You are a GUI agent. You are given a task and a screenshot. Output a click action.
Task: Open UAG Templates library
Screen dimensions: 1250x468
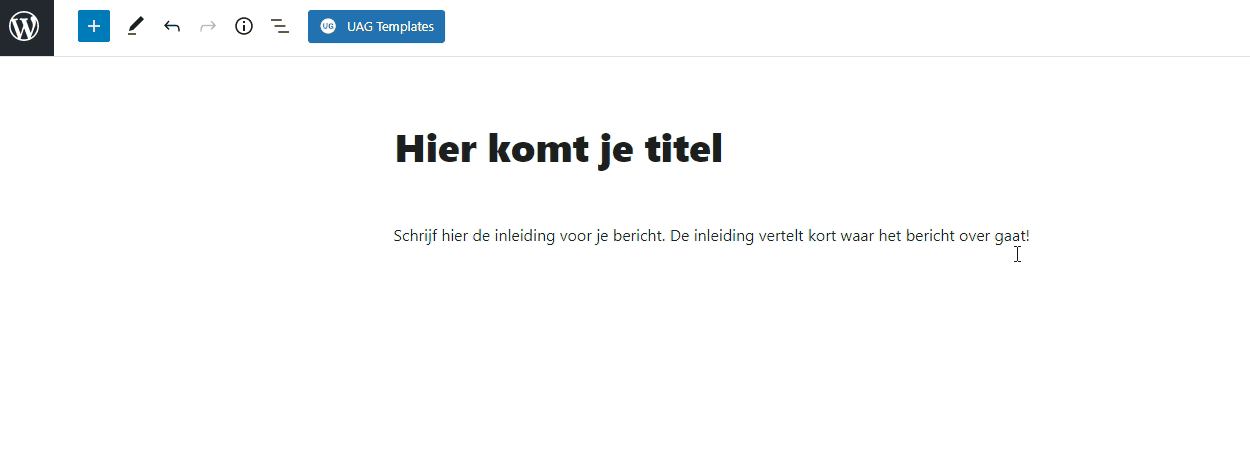(x=390, y=27)
